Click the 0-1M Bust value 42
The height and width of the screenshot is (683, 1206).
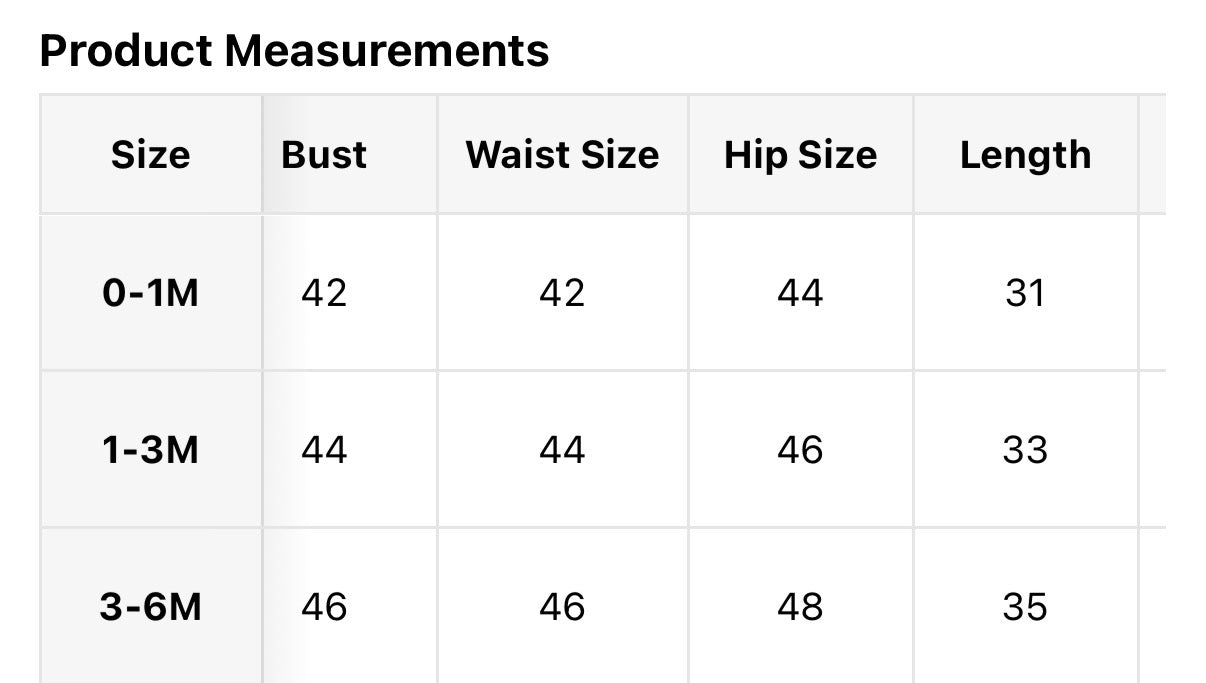tap(324, 293)
